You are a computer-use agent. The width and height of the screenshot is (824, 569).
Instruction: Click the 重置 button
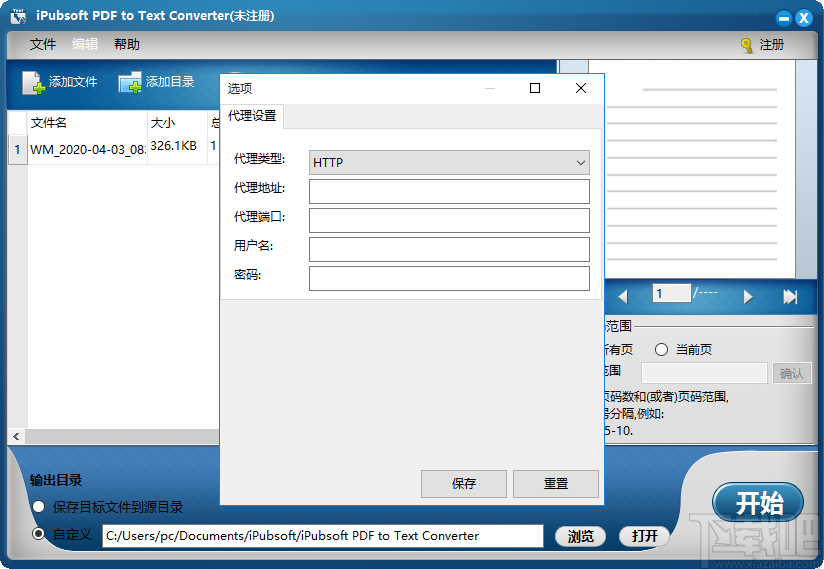point(555,483)
